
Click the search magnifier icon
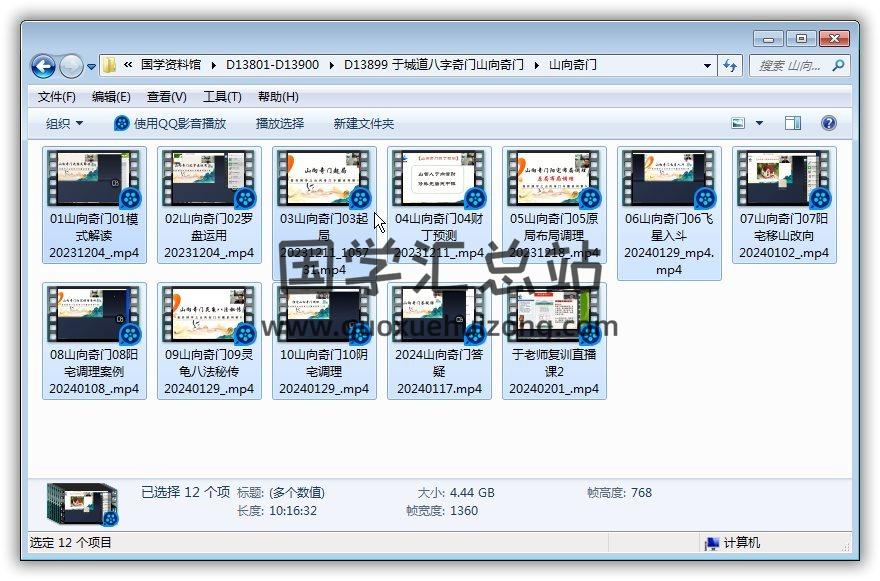[838, 65]
